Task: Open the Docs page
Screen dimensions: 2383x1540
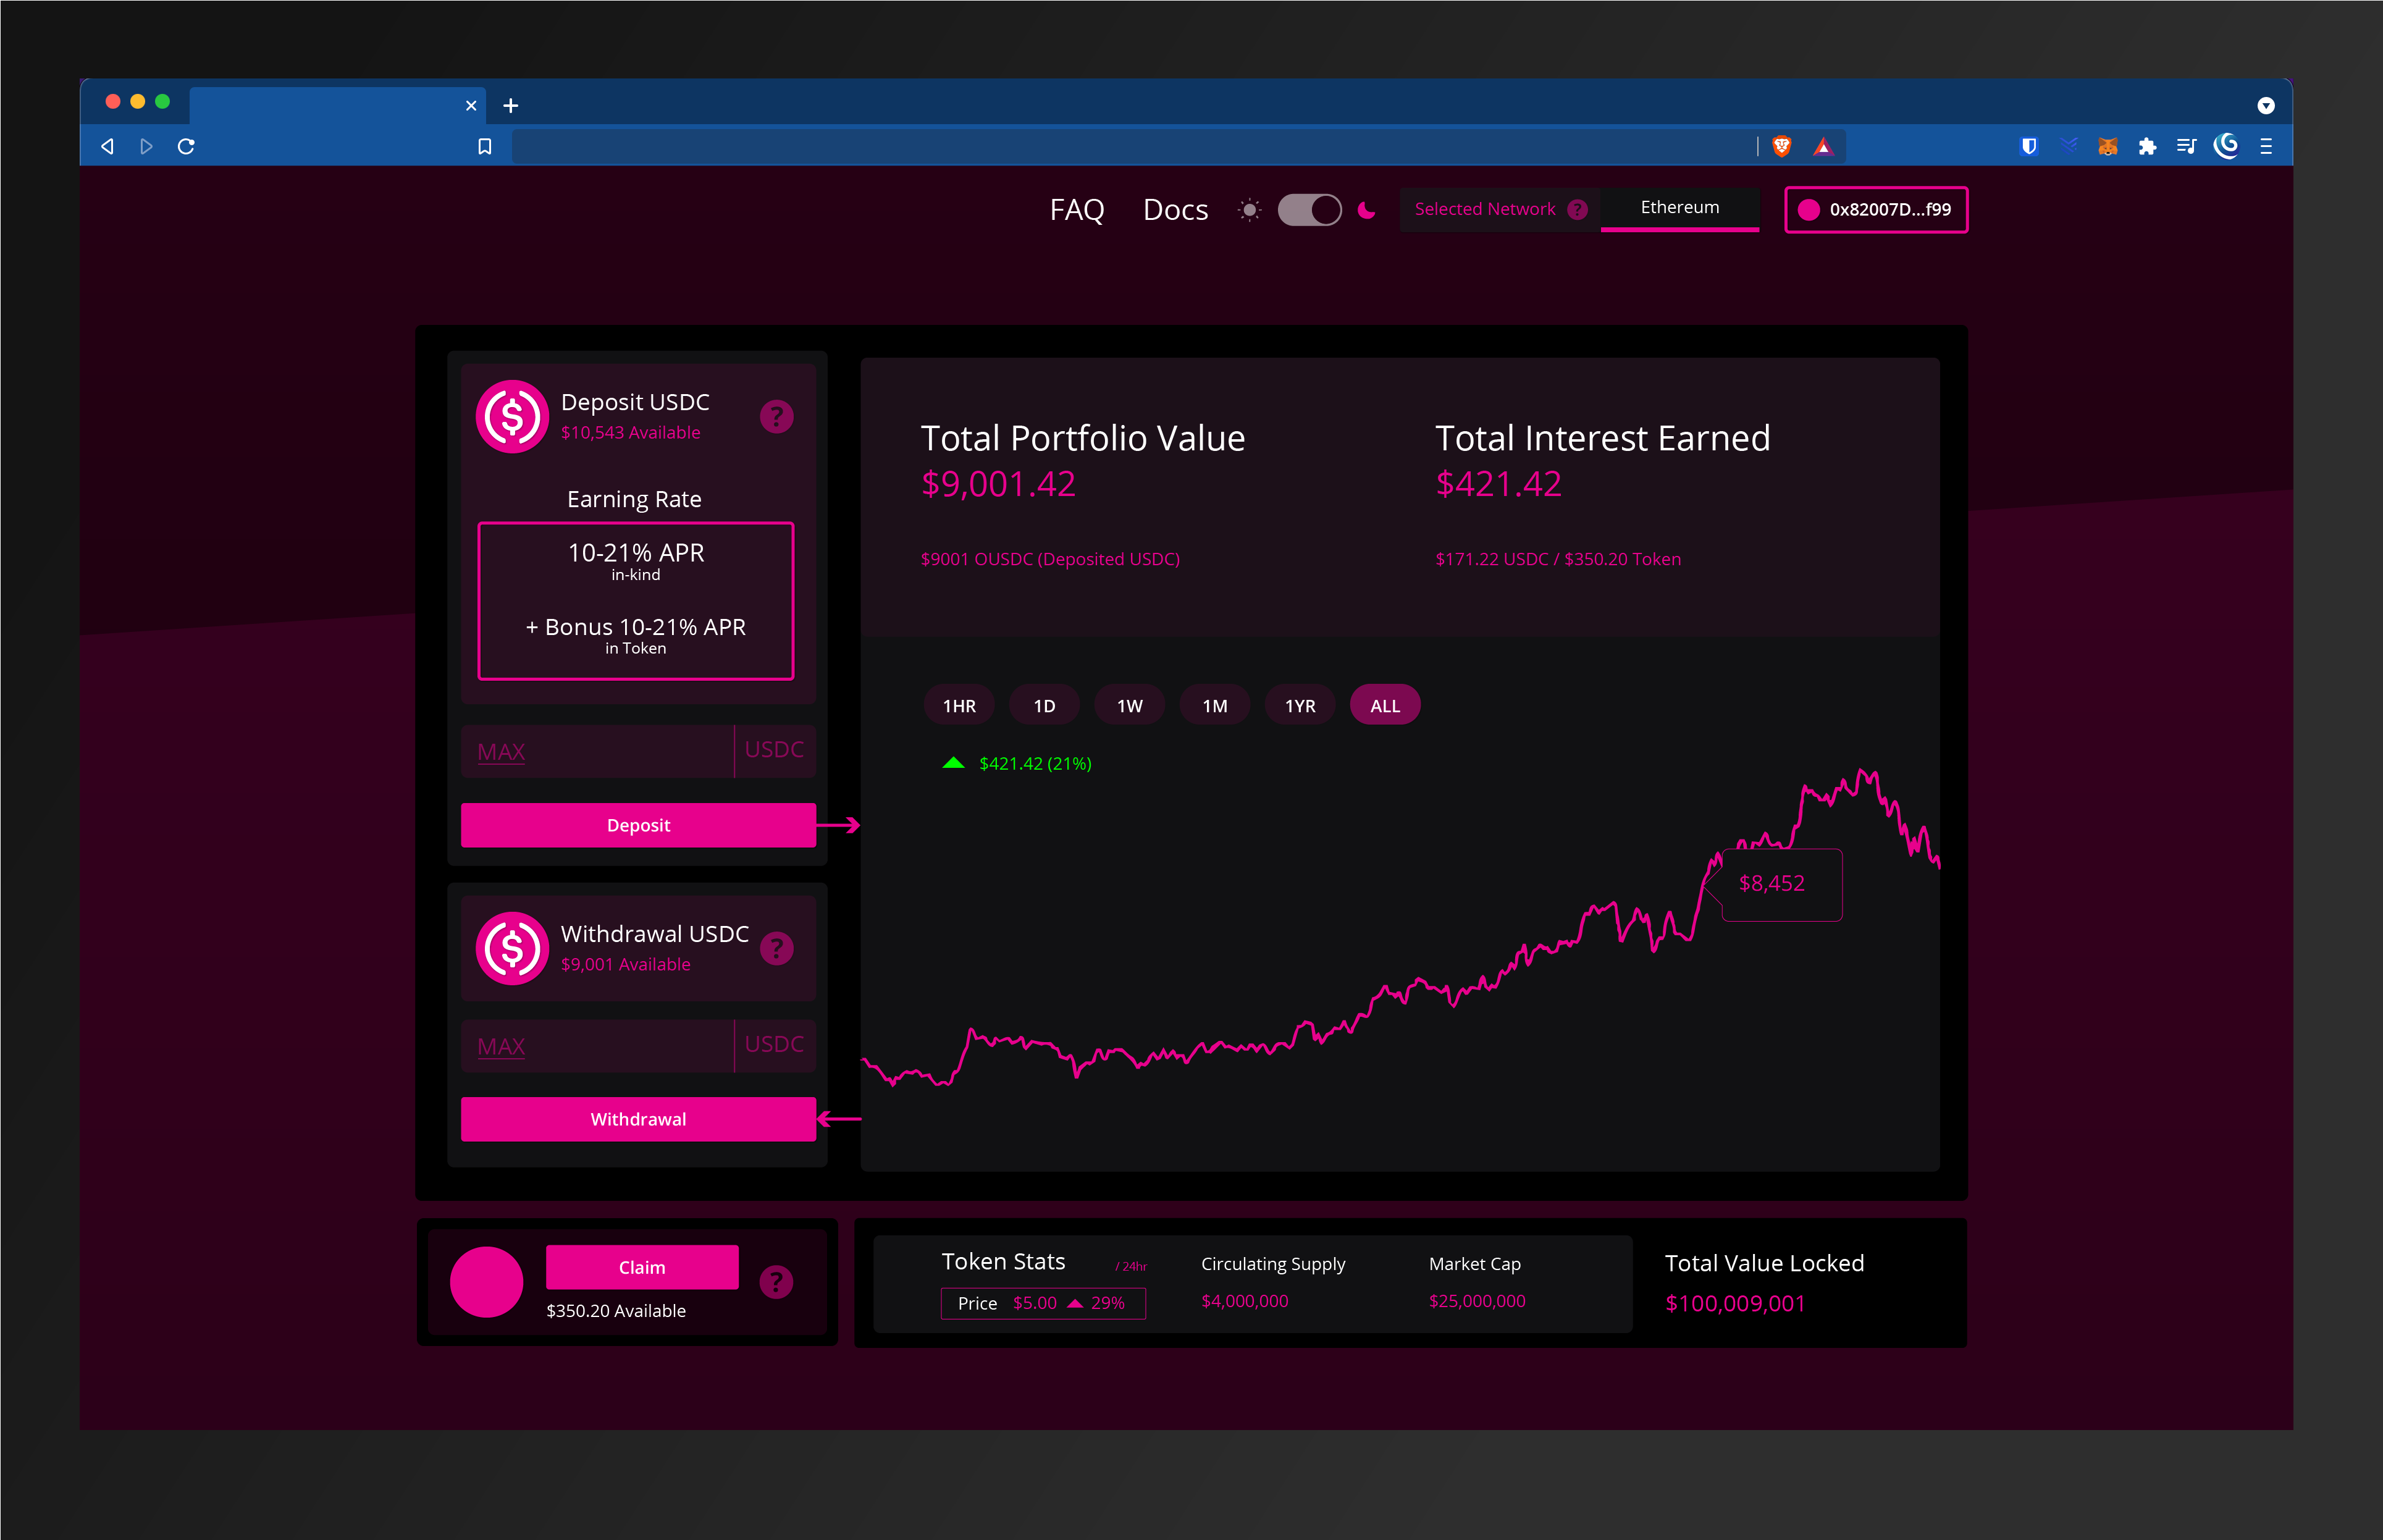Action: [1176, 210]
